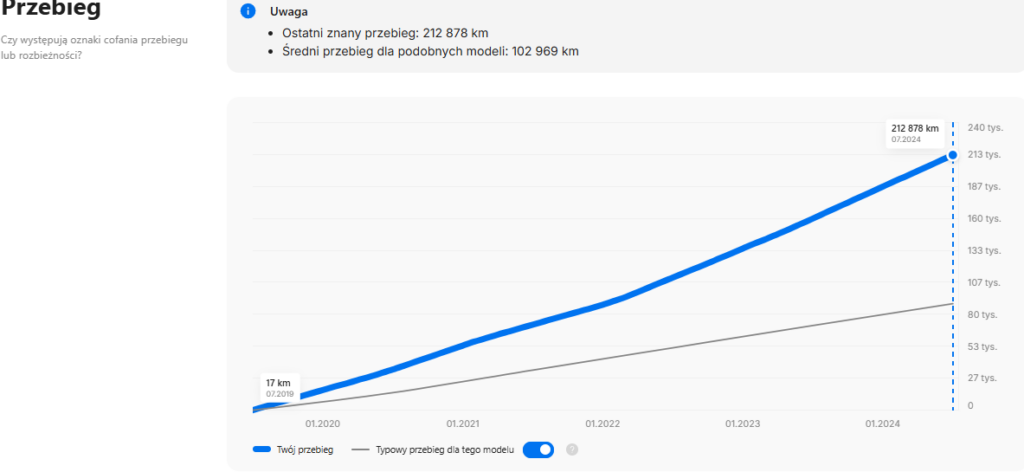Screen dimensions: 1024x472
Task: Click the 17 km starting point tooltip
Action: 278,387
